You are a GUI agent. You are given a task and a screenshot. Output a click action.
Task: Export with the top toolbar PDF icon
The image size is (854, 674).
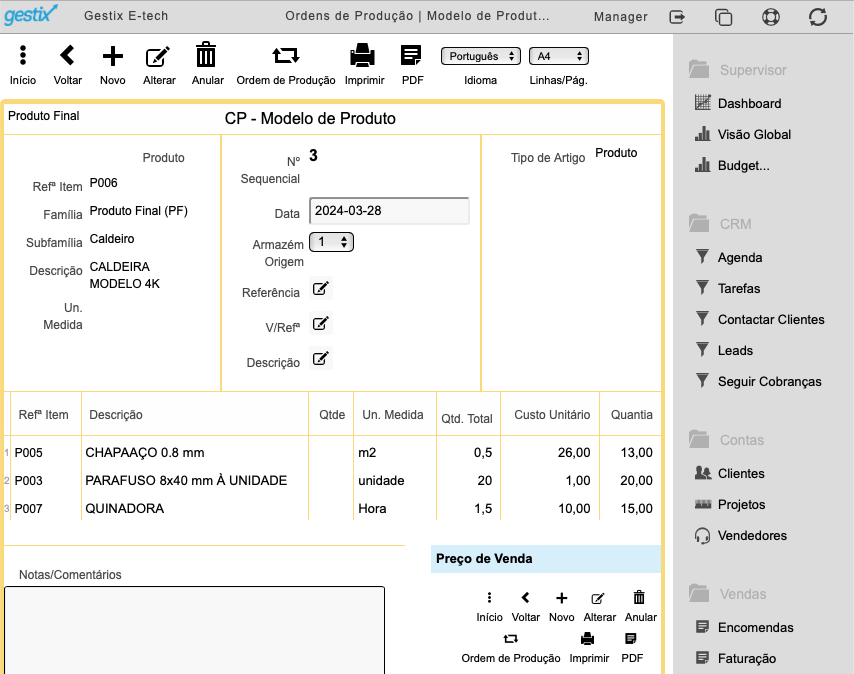(411, 56)
